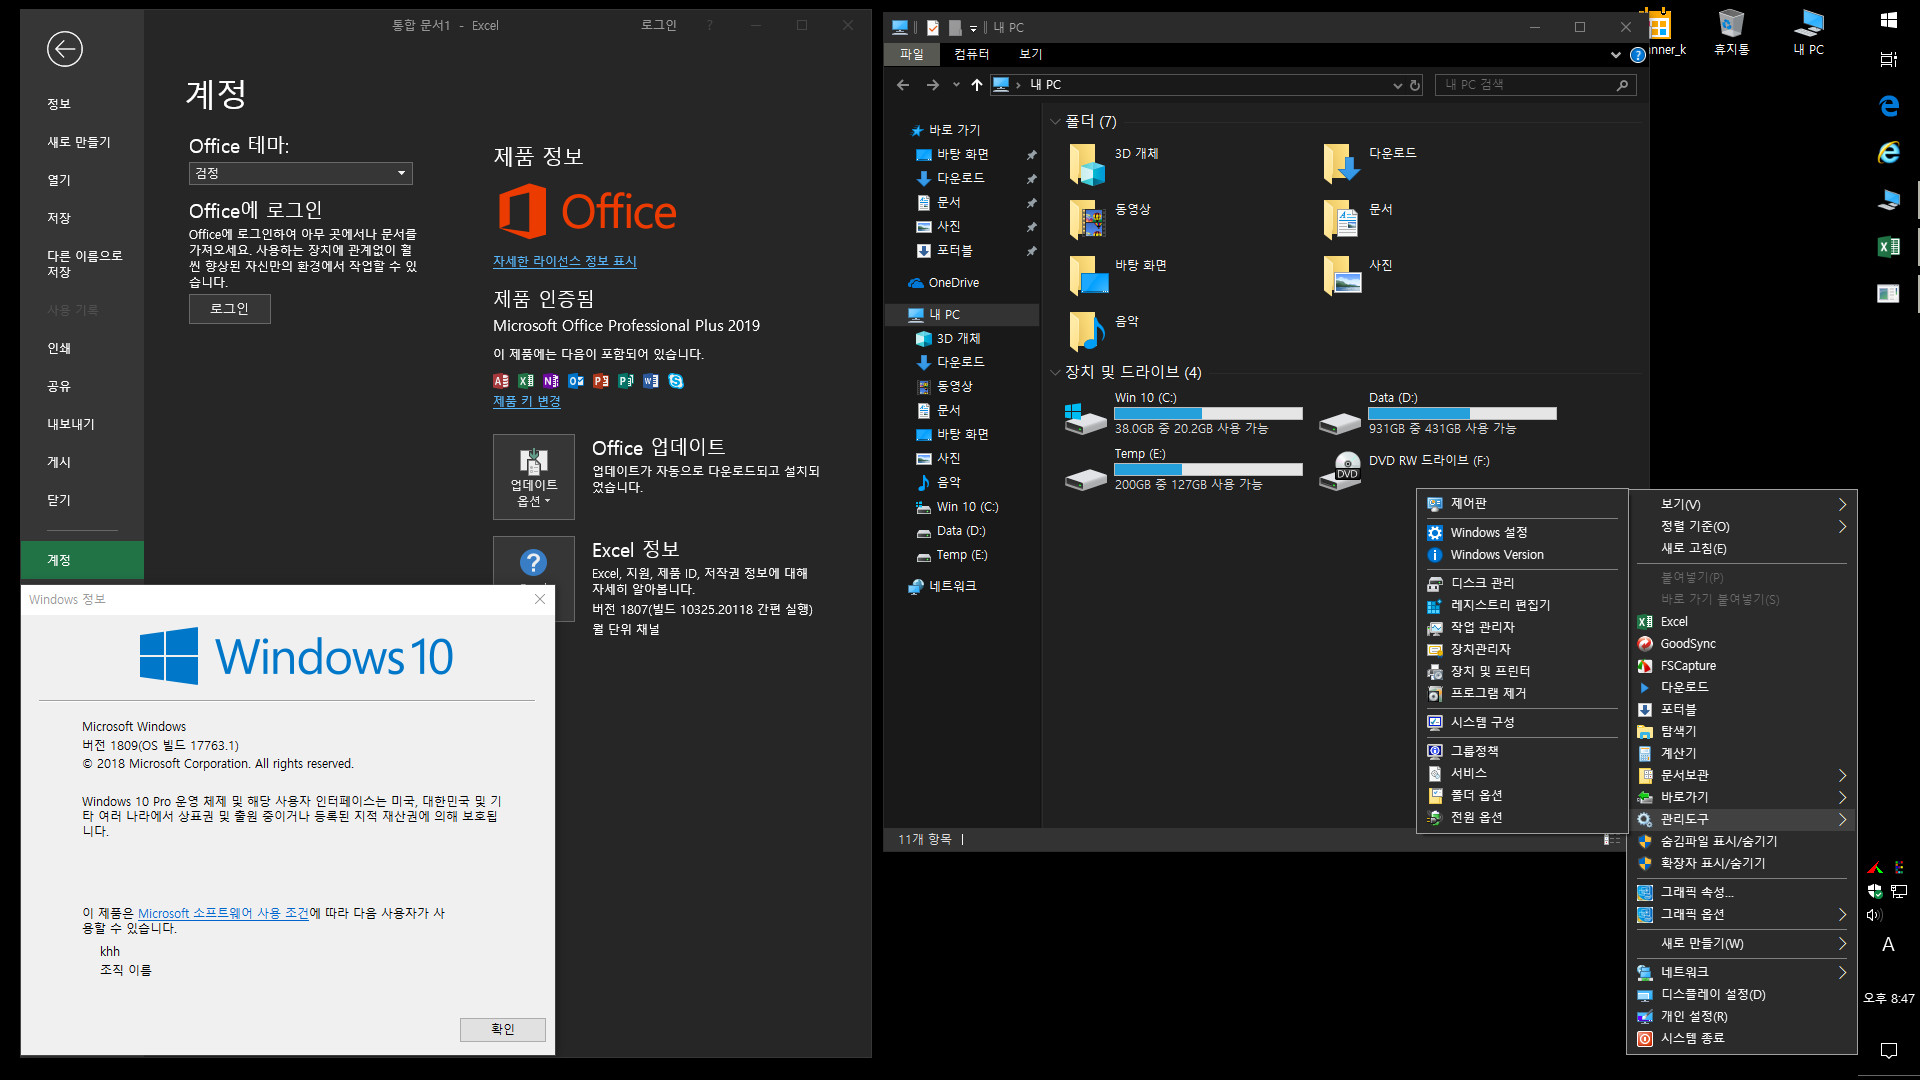Open the 보기 ribbon tab in Explorer
The image size is (1920, 1080).
pyautogui.click(x=1031, y=54)
